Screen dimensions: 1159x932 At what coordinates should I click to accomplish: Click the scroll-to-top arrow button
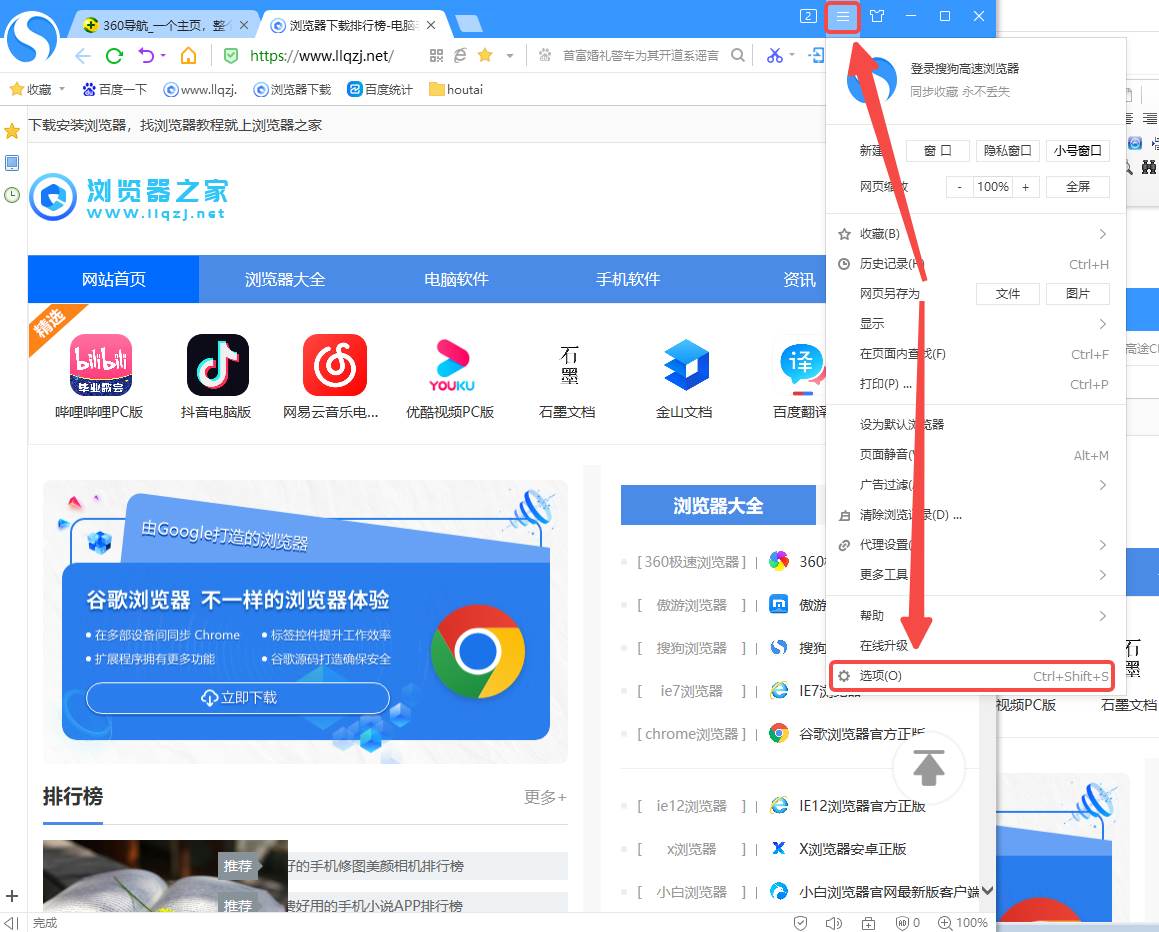point(928,767)
